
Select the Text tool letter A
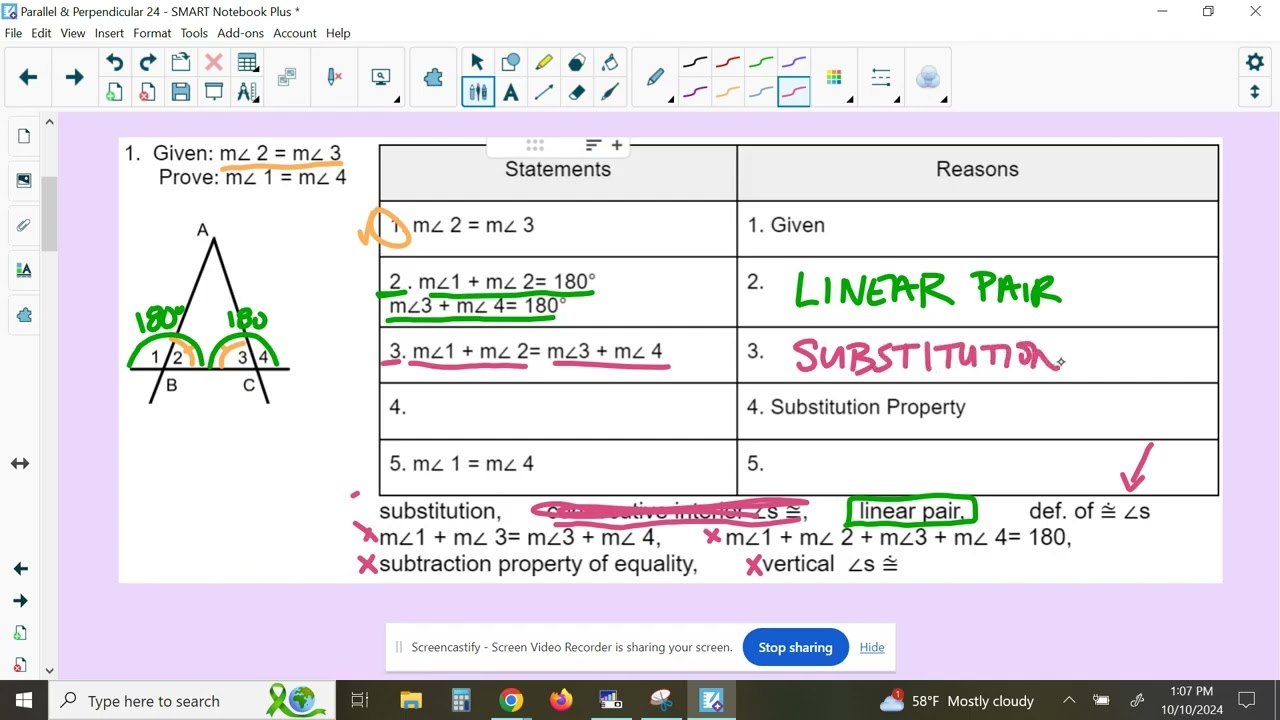coord(511,92)
